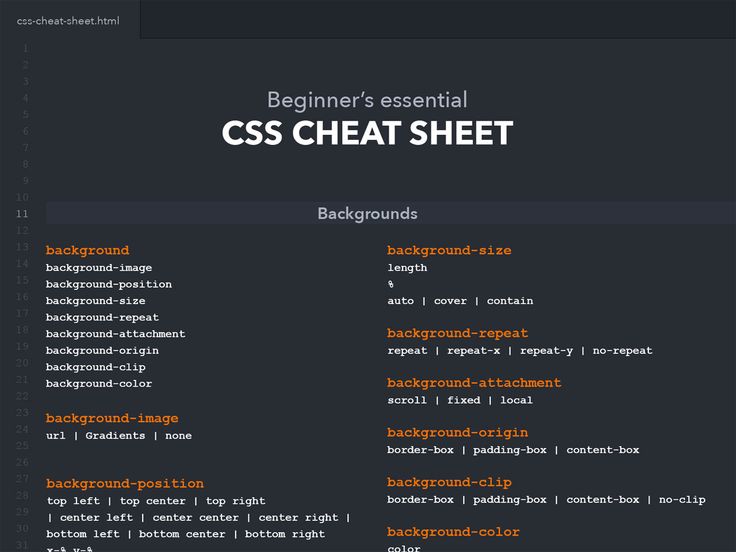Click the orange background-origin heading
This screenshot has height=552, width=736.
pos(457,433)
